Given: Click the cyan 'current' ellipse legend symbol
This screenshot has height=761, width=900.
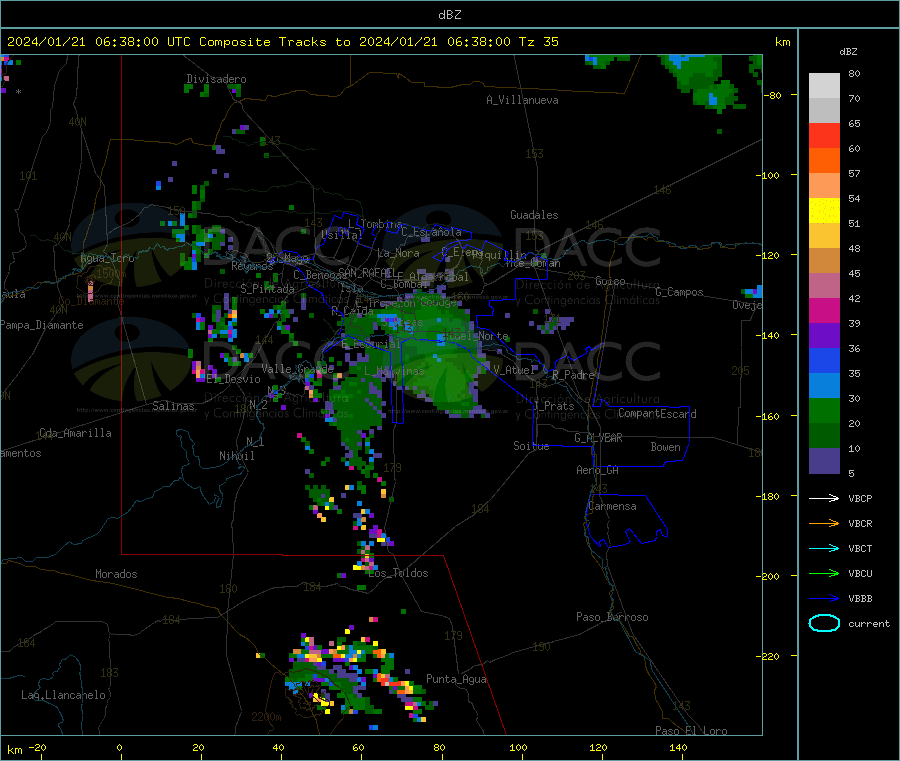Looking at the screenshot, I should coord(824,623).
